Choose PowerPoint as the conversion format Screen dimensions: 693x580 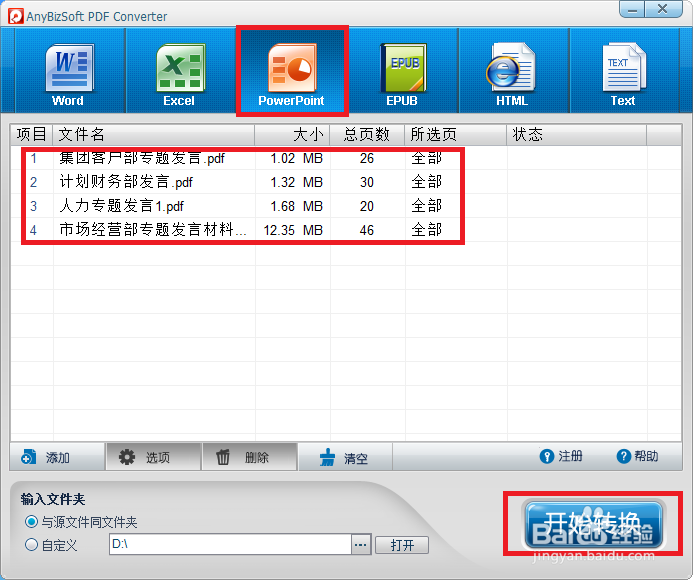292,71
